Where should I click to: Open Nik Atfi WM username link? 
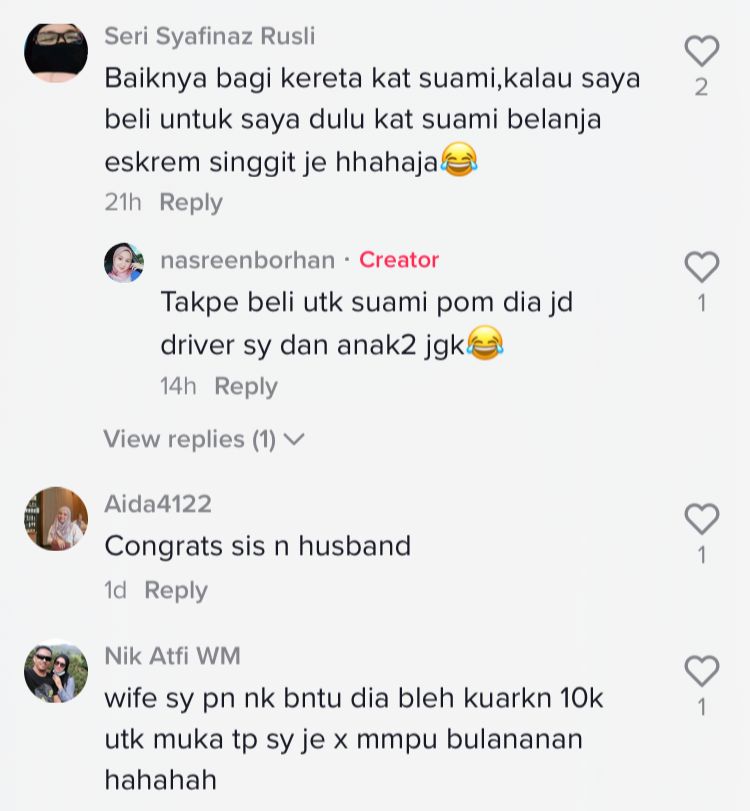coord(172,656)
